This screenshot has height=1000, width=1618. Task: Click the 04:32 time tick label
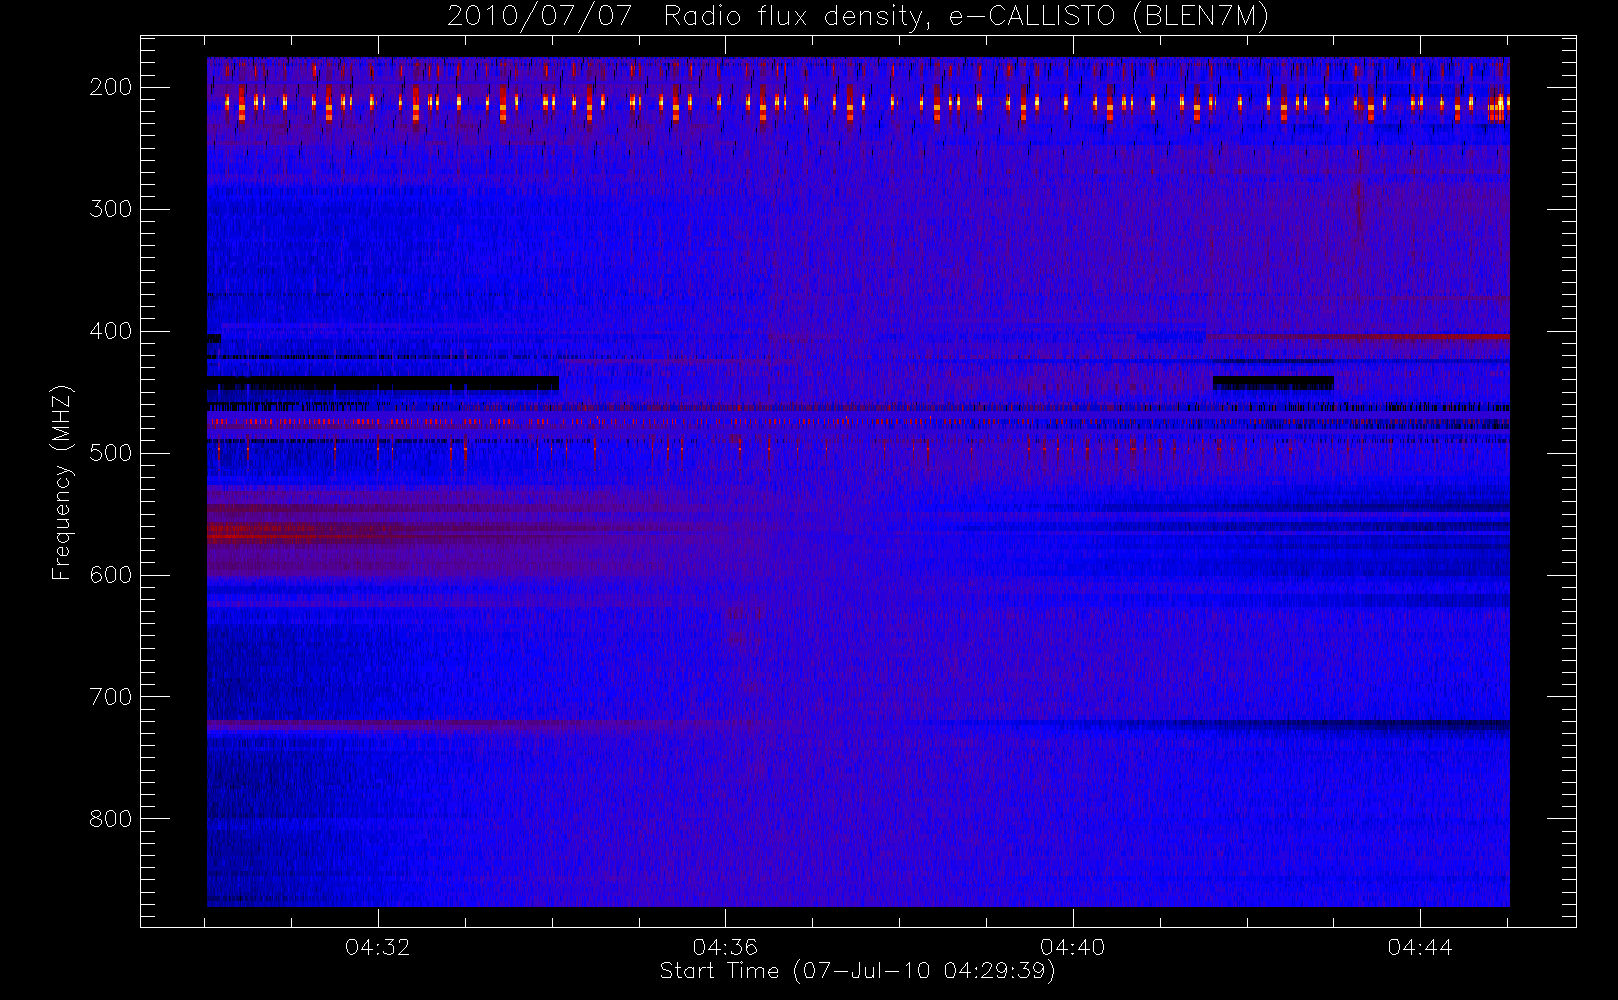(x=378, y=947)
